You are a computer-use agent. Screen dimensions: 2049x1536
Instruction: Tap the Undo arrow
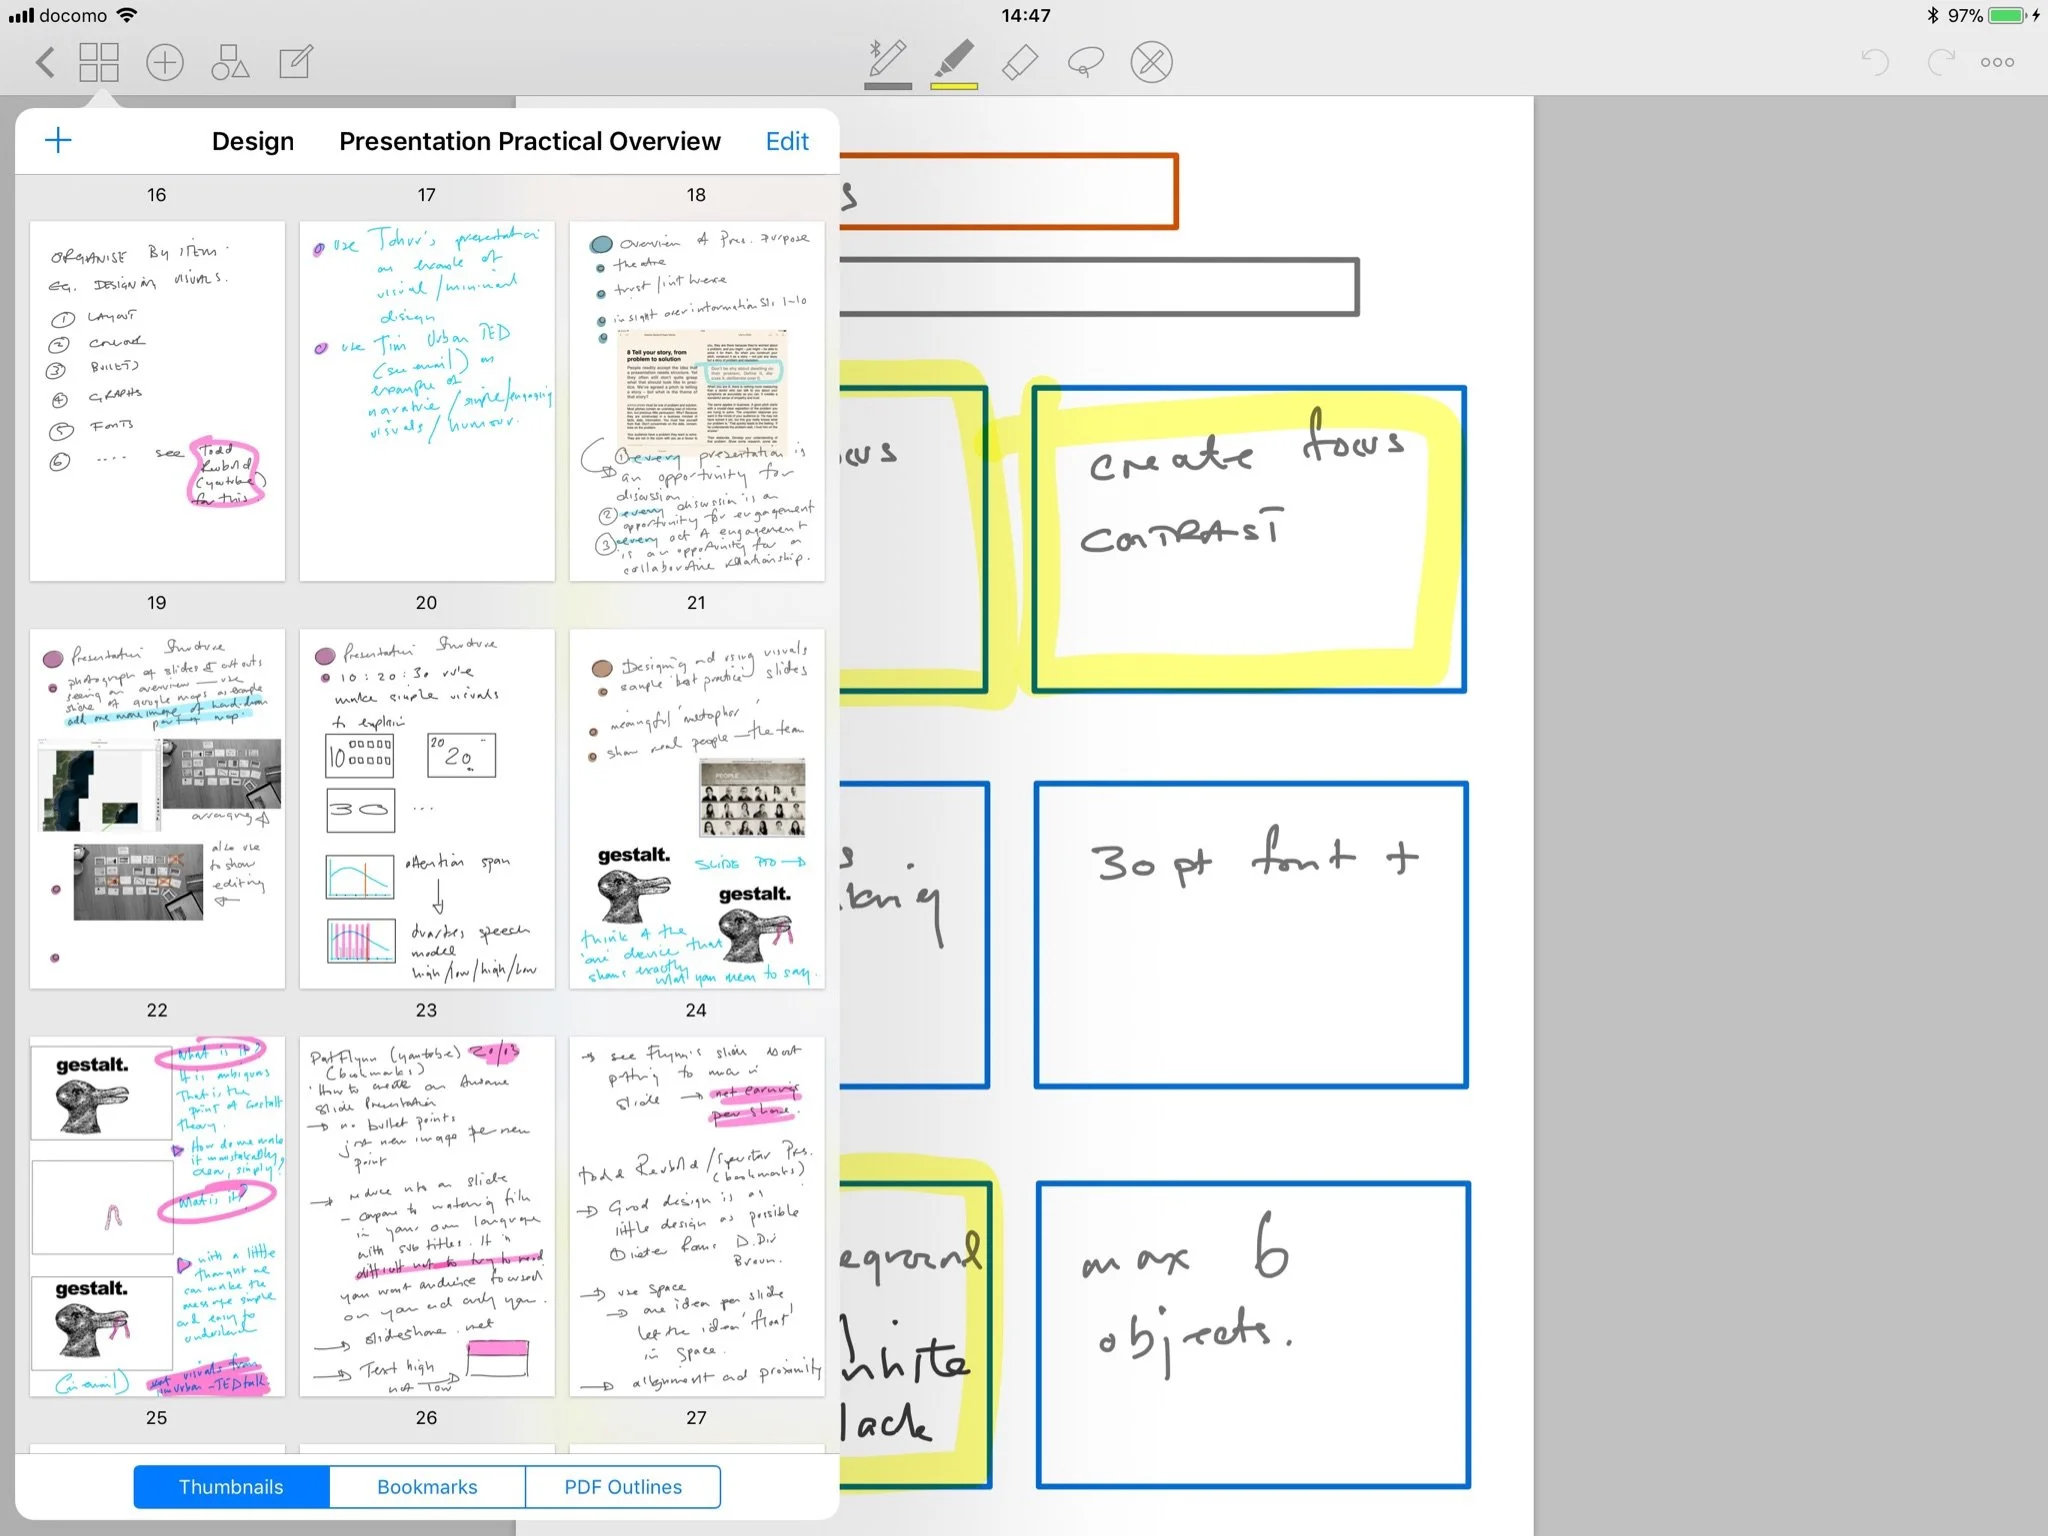(x=1875, y=62)
